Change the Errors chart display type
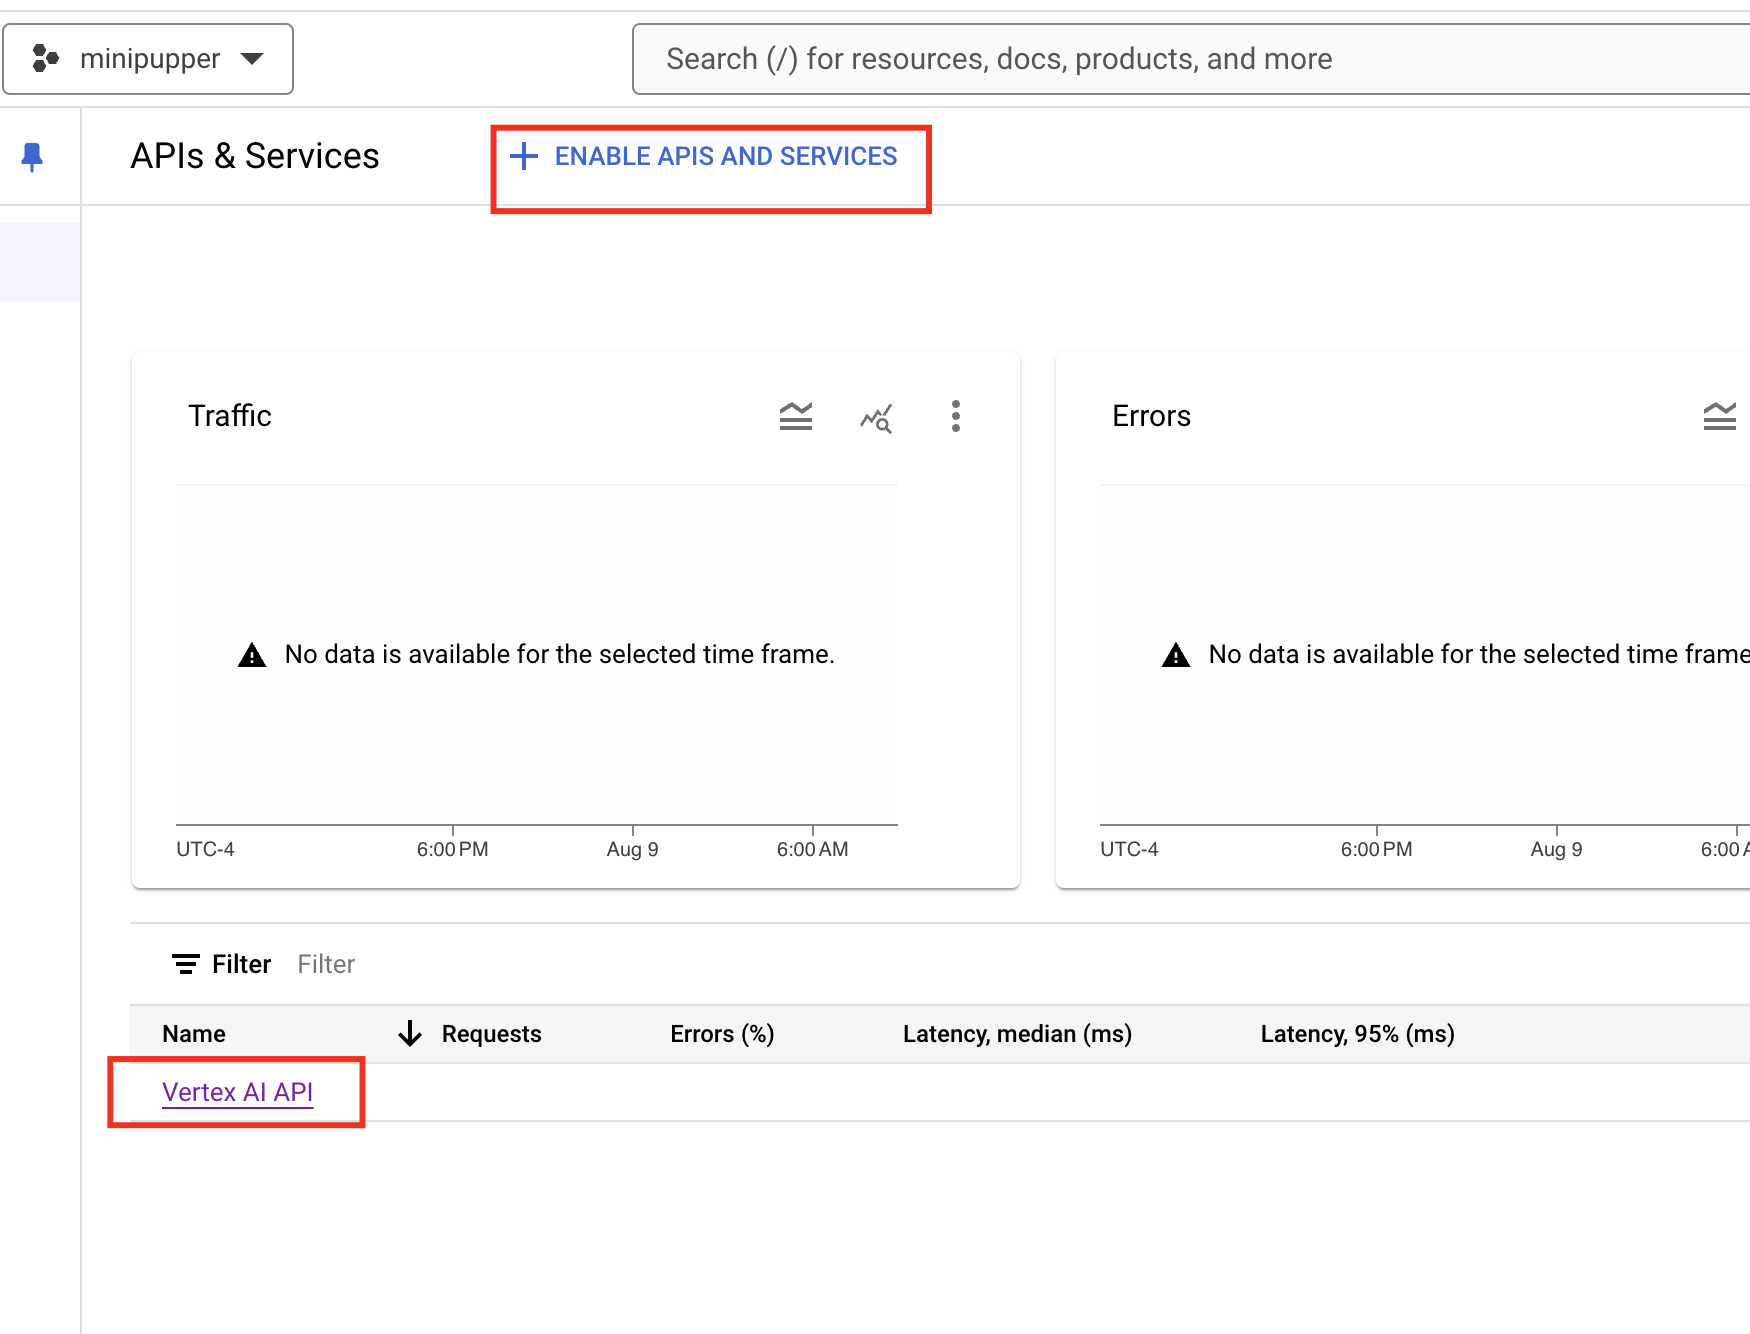Image resolution: width=1750 pixels, height=1334 pixels. [x=1719, y=416]
